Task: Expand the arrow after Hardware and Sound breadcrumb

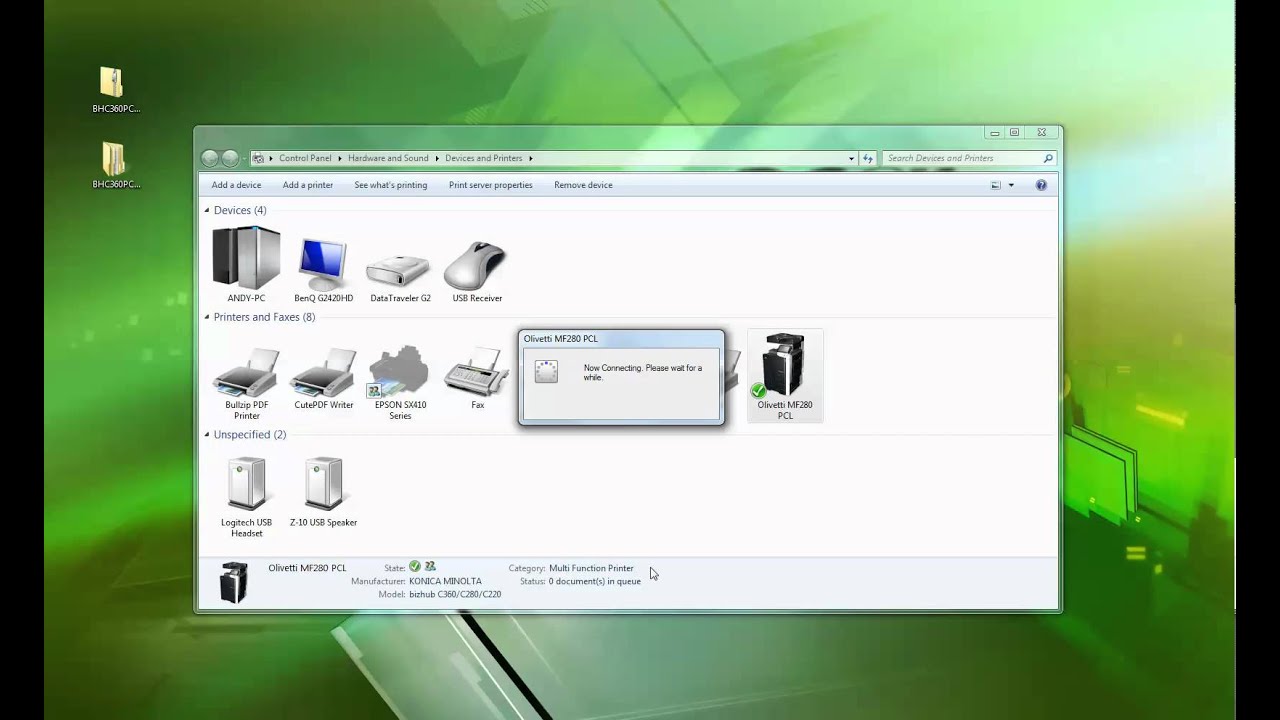Action: pos(436,158)
